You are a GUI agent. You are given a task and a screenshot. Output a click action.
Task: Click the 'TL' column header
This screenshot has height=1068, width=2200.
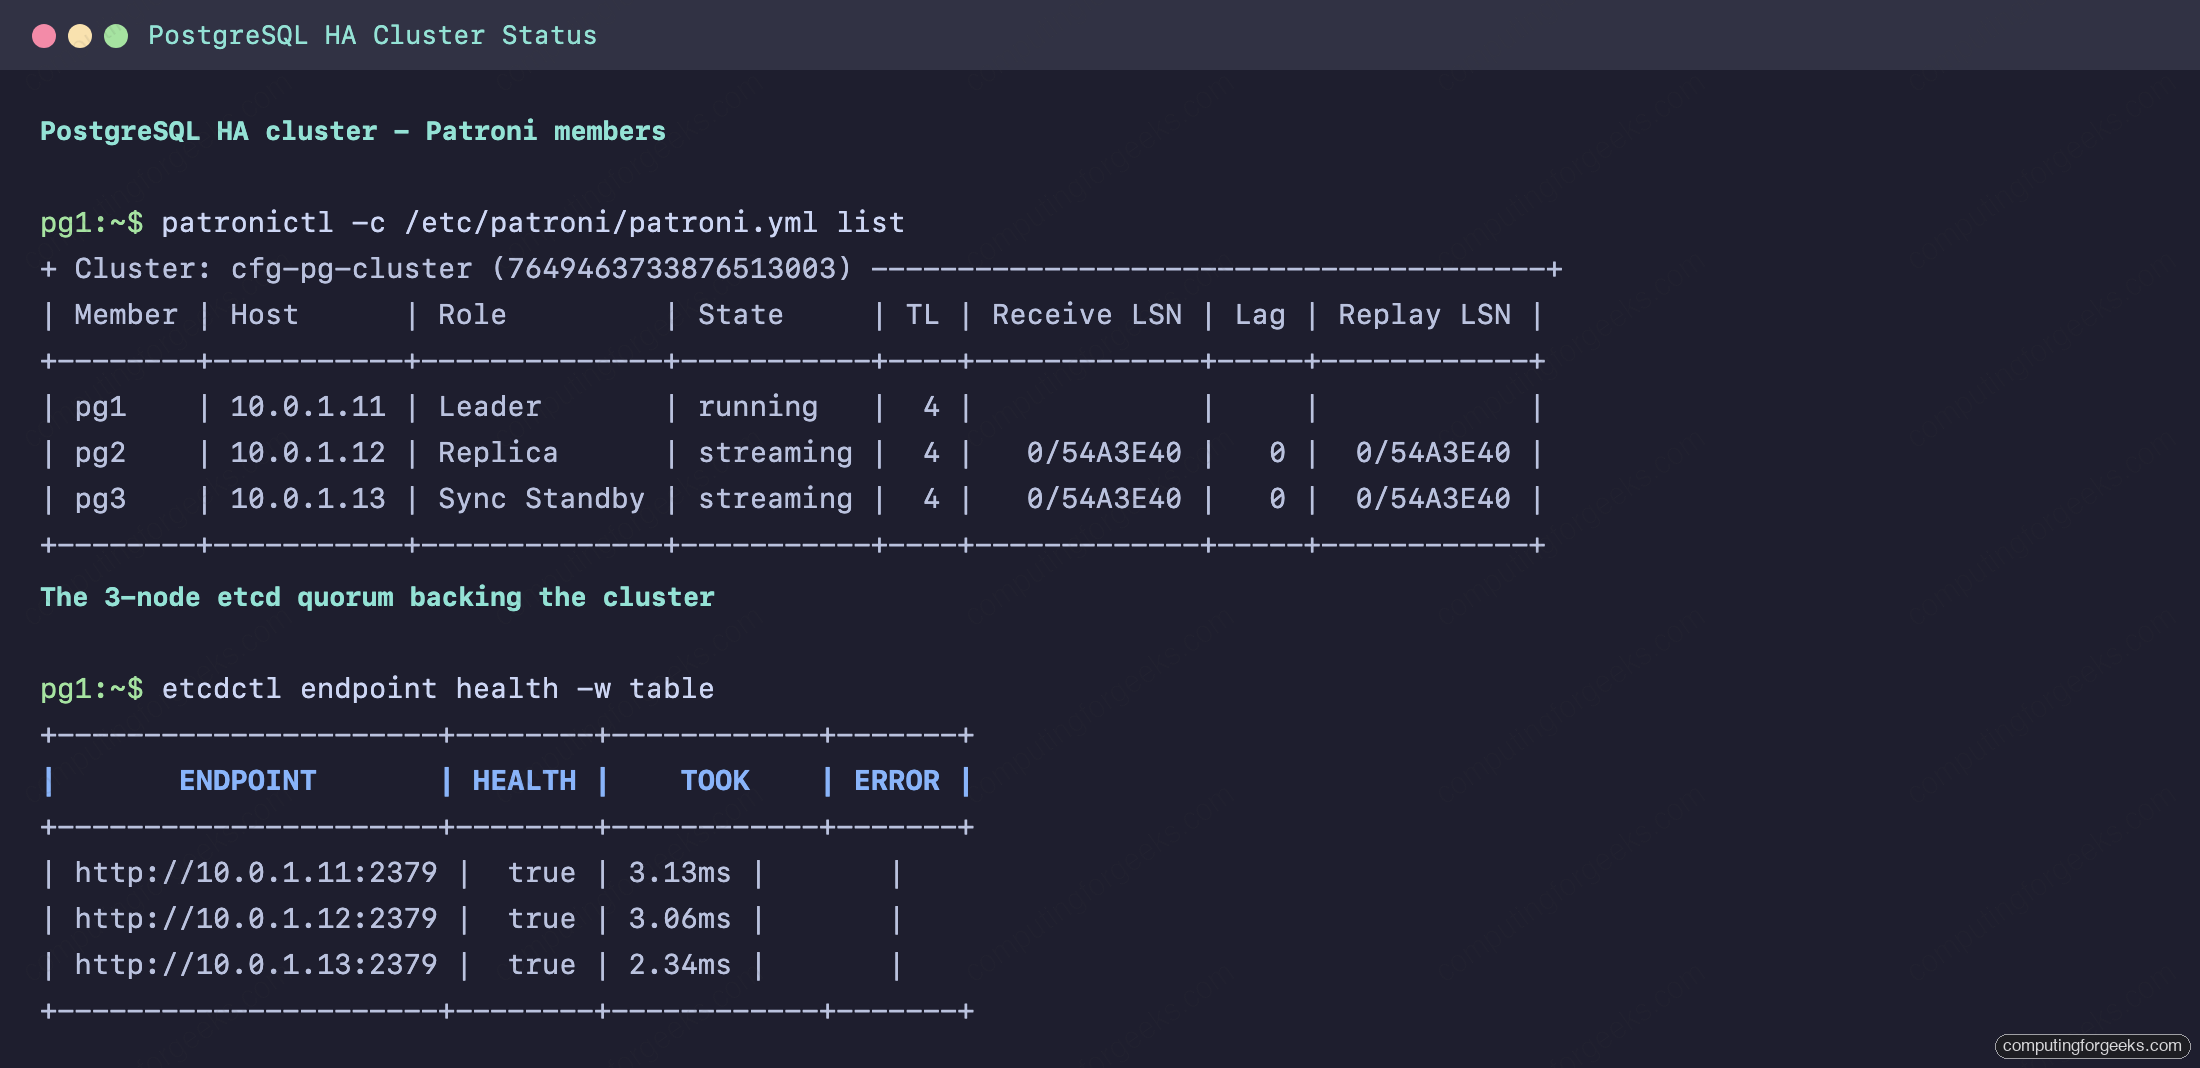pyautogui.click(x=922, y=315)
